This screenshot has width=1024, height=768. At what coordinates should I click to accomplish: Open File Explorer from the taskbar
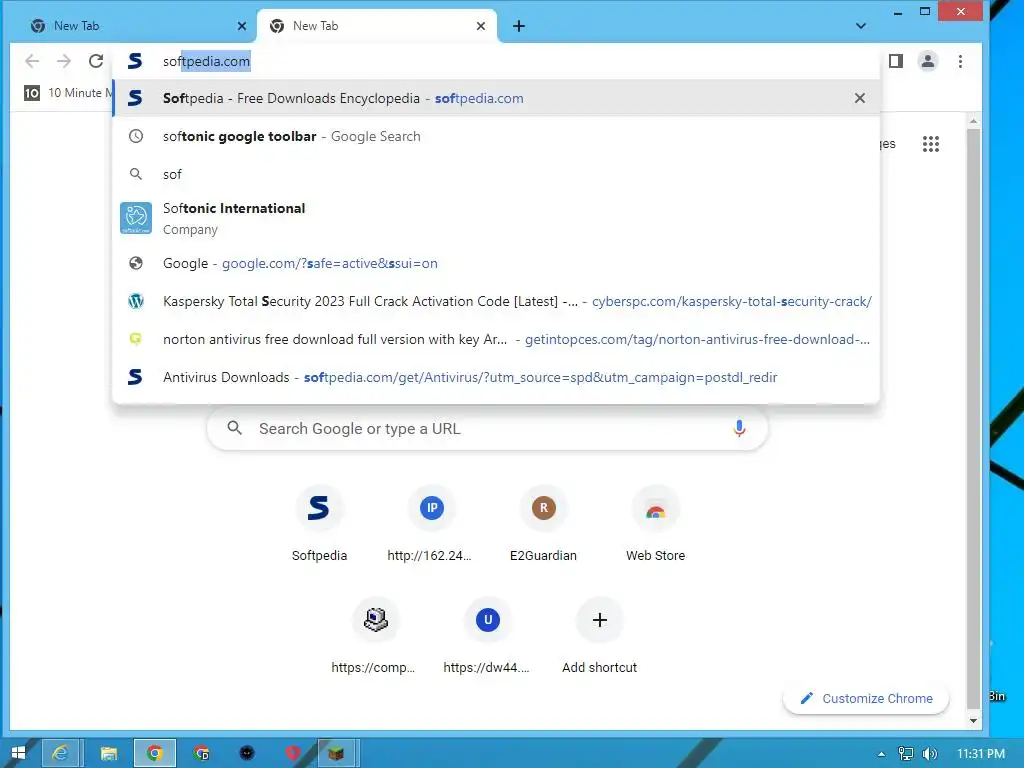click(x=108, y=752)
